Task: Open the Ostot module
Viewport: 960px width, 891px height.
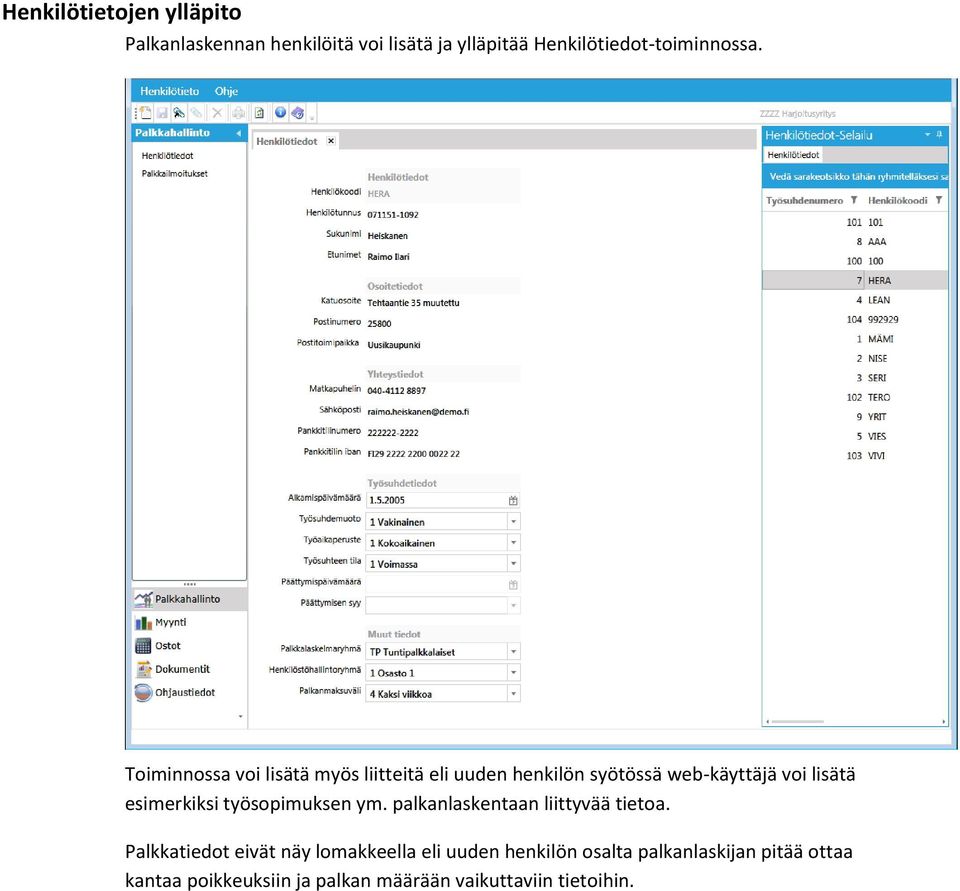Action: [x=190, y=645]
